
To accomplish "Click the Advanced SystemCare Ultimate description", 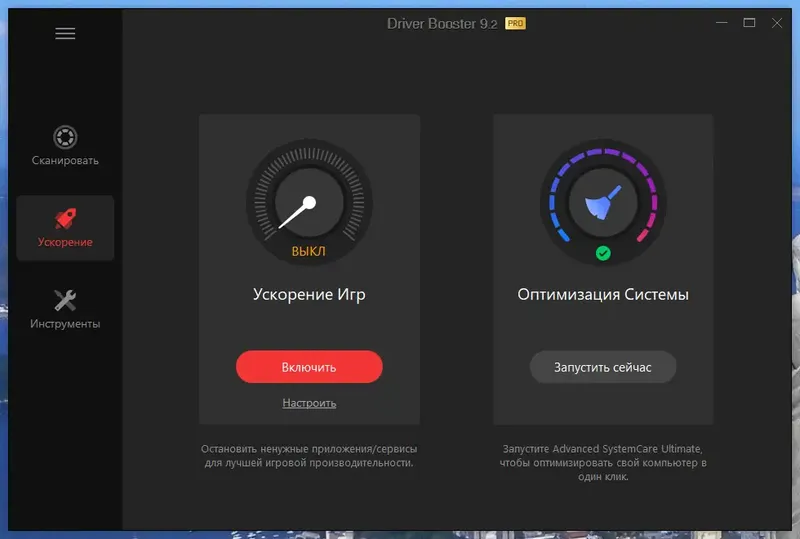I will pos(603,462).
